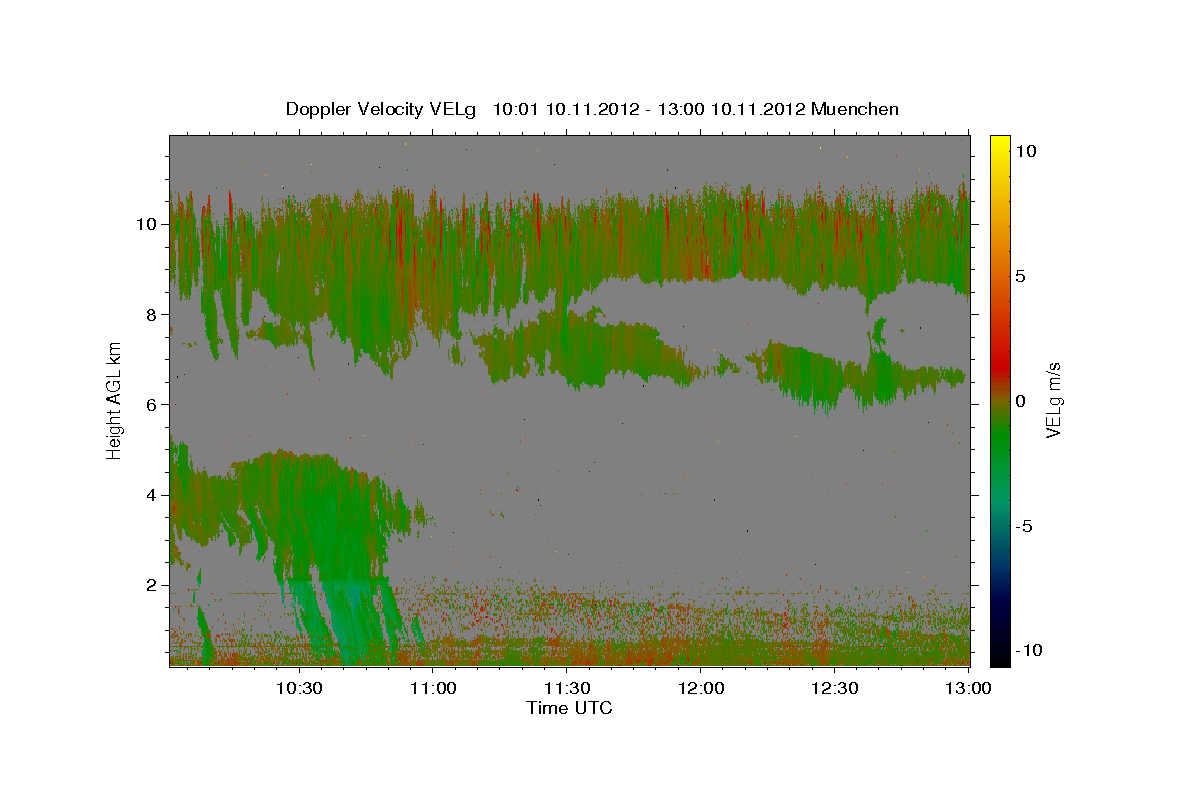This screenshot has height=800, width=1200.
Task: Click the 11:30 time tick label
Action: (x=566, y=688)
